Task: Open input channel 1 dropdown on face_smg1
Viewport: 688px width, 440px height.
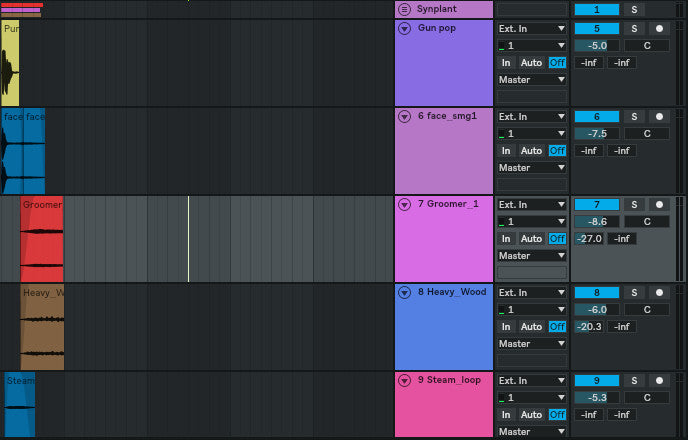Action: pos(532,134)
